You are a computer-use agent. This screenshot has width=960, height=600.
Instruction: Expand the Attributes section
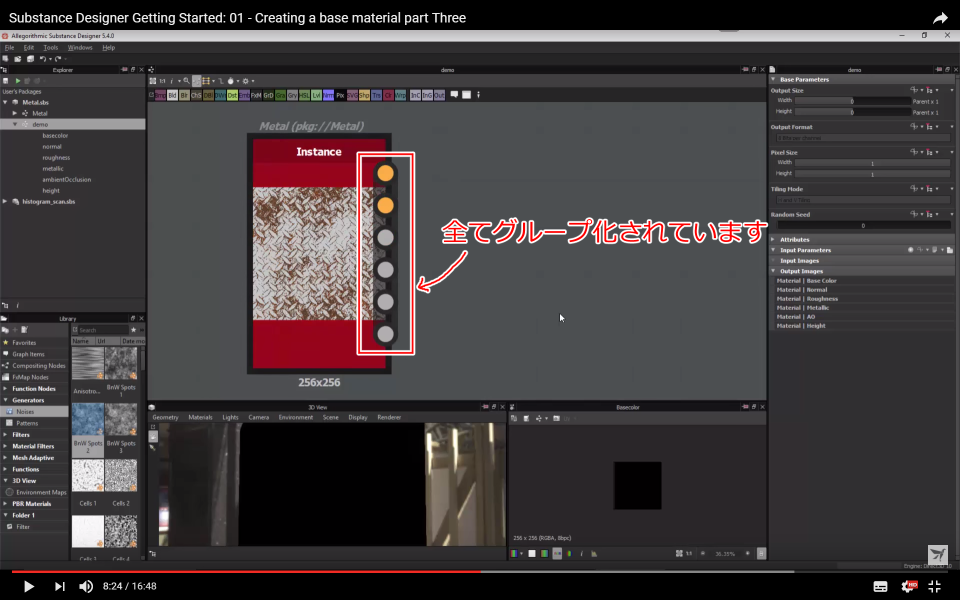tap(773, 239)
